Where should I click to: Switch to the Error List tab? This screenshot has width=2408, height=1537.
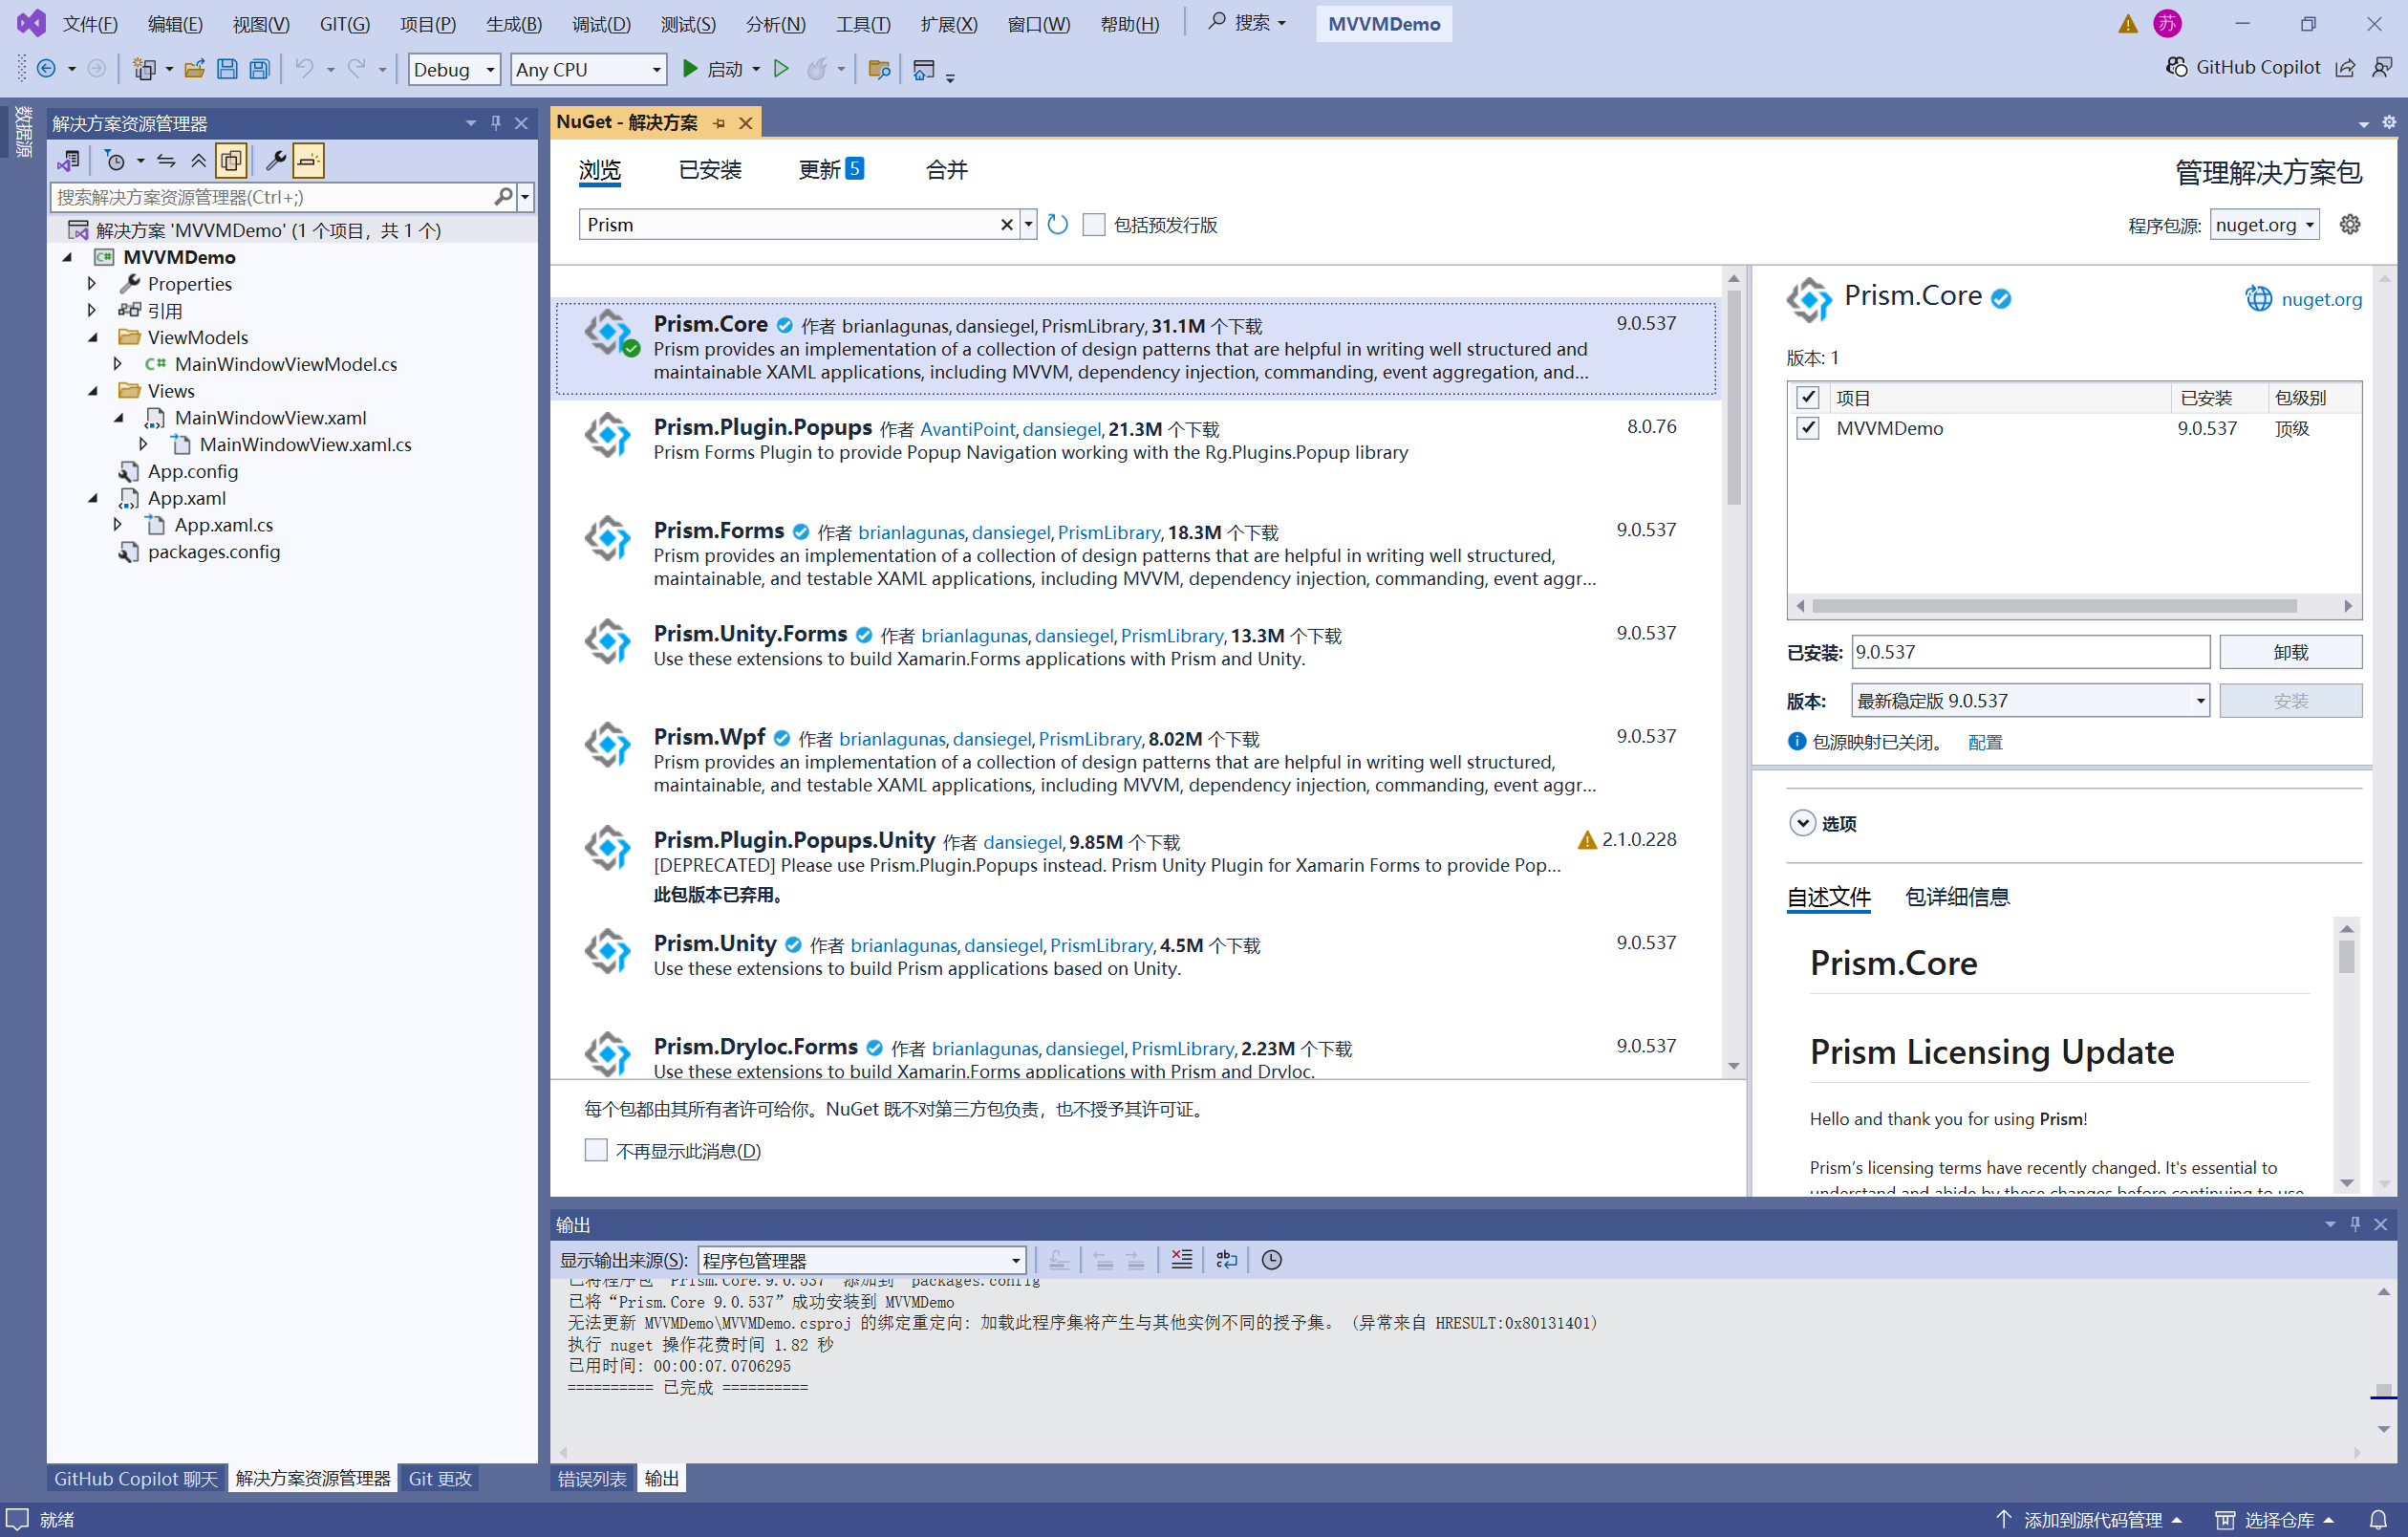click(x=592, y=1478)
